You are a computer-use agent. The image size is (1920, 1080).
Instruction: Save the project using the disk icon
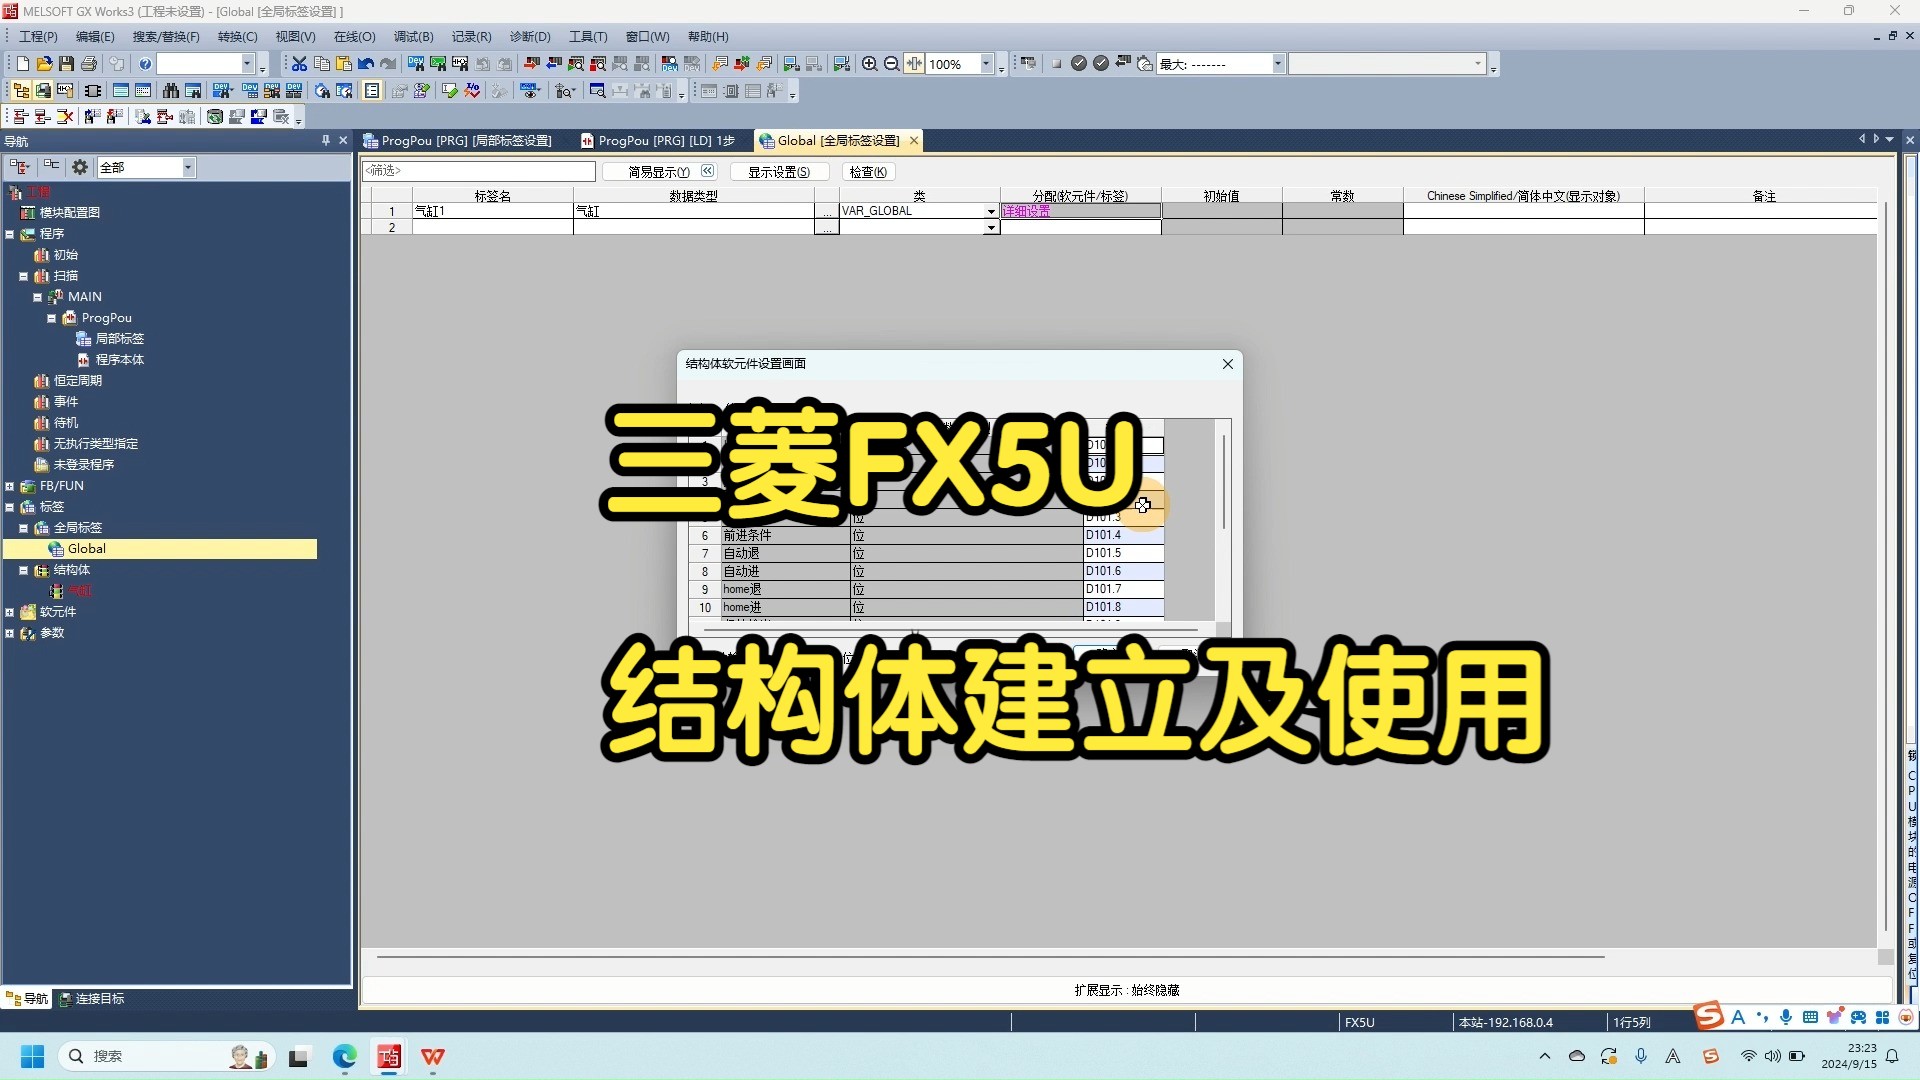click(x=65, y=63)
